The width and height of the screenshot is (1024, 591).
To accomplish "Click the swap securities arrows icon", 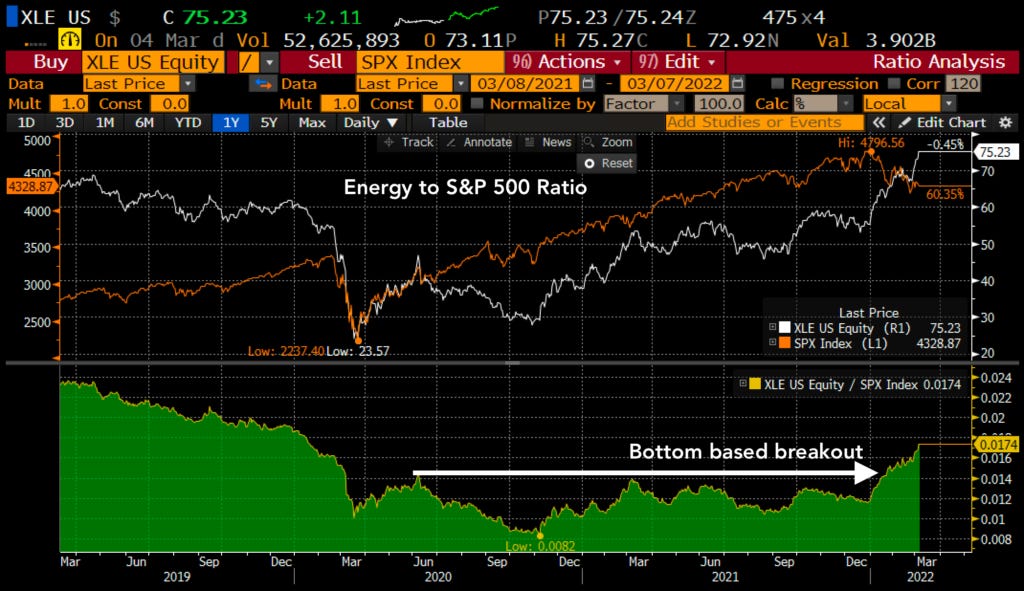I will [263, 84].
